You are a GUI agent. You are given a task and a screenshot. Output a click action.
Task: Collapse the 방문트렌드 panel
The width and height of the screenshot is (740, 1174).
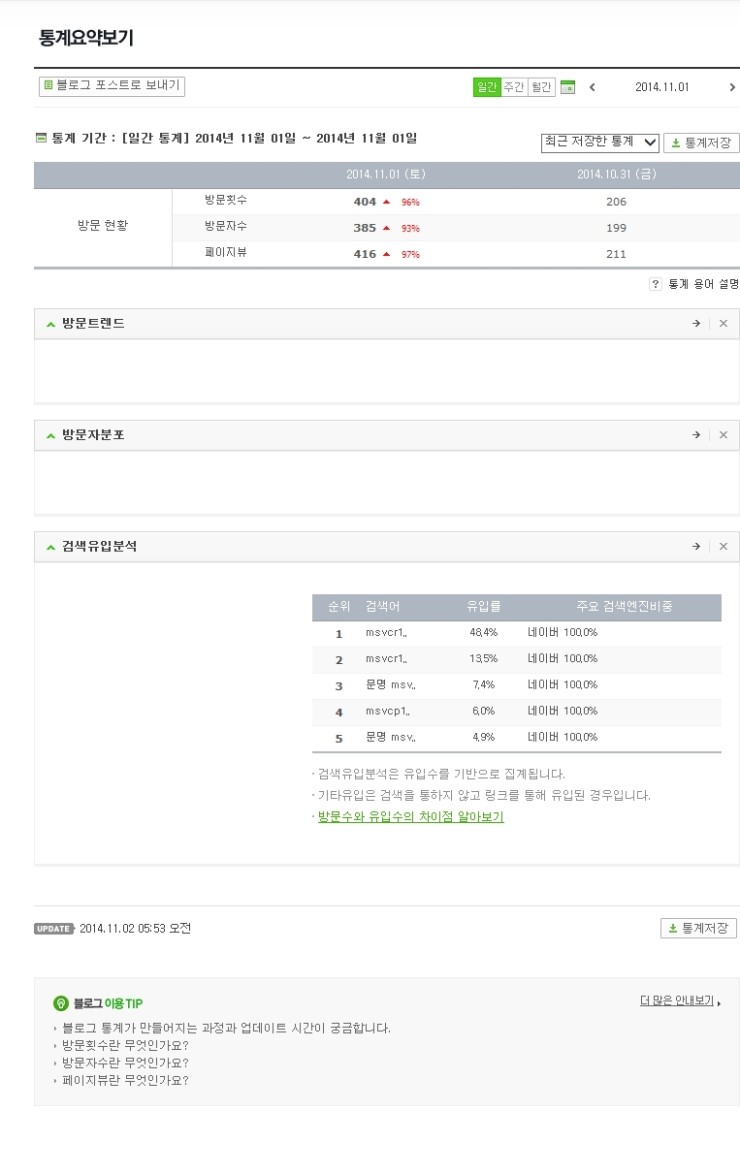(x=51, y=324)
